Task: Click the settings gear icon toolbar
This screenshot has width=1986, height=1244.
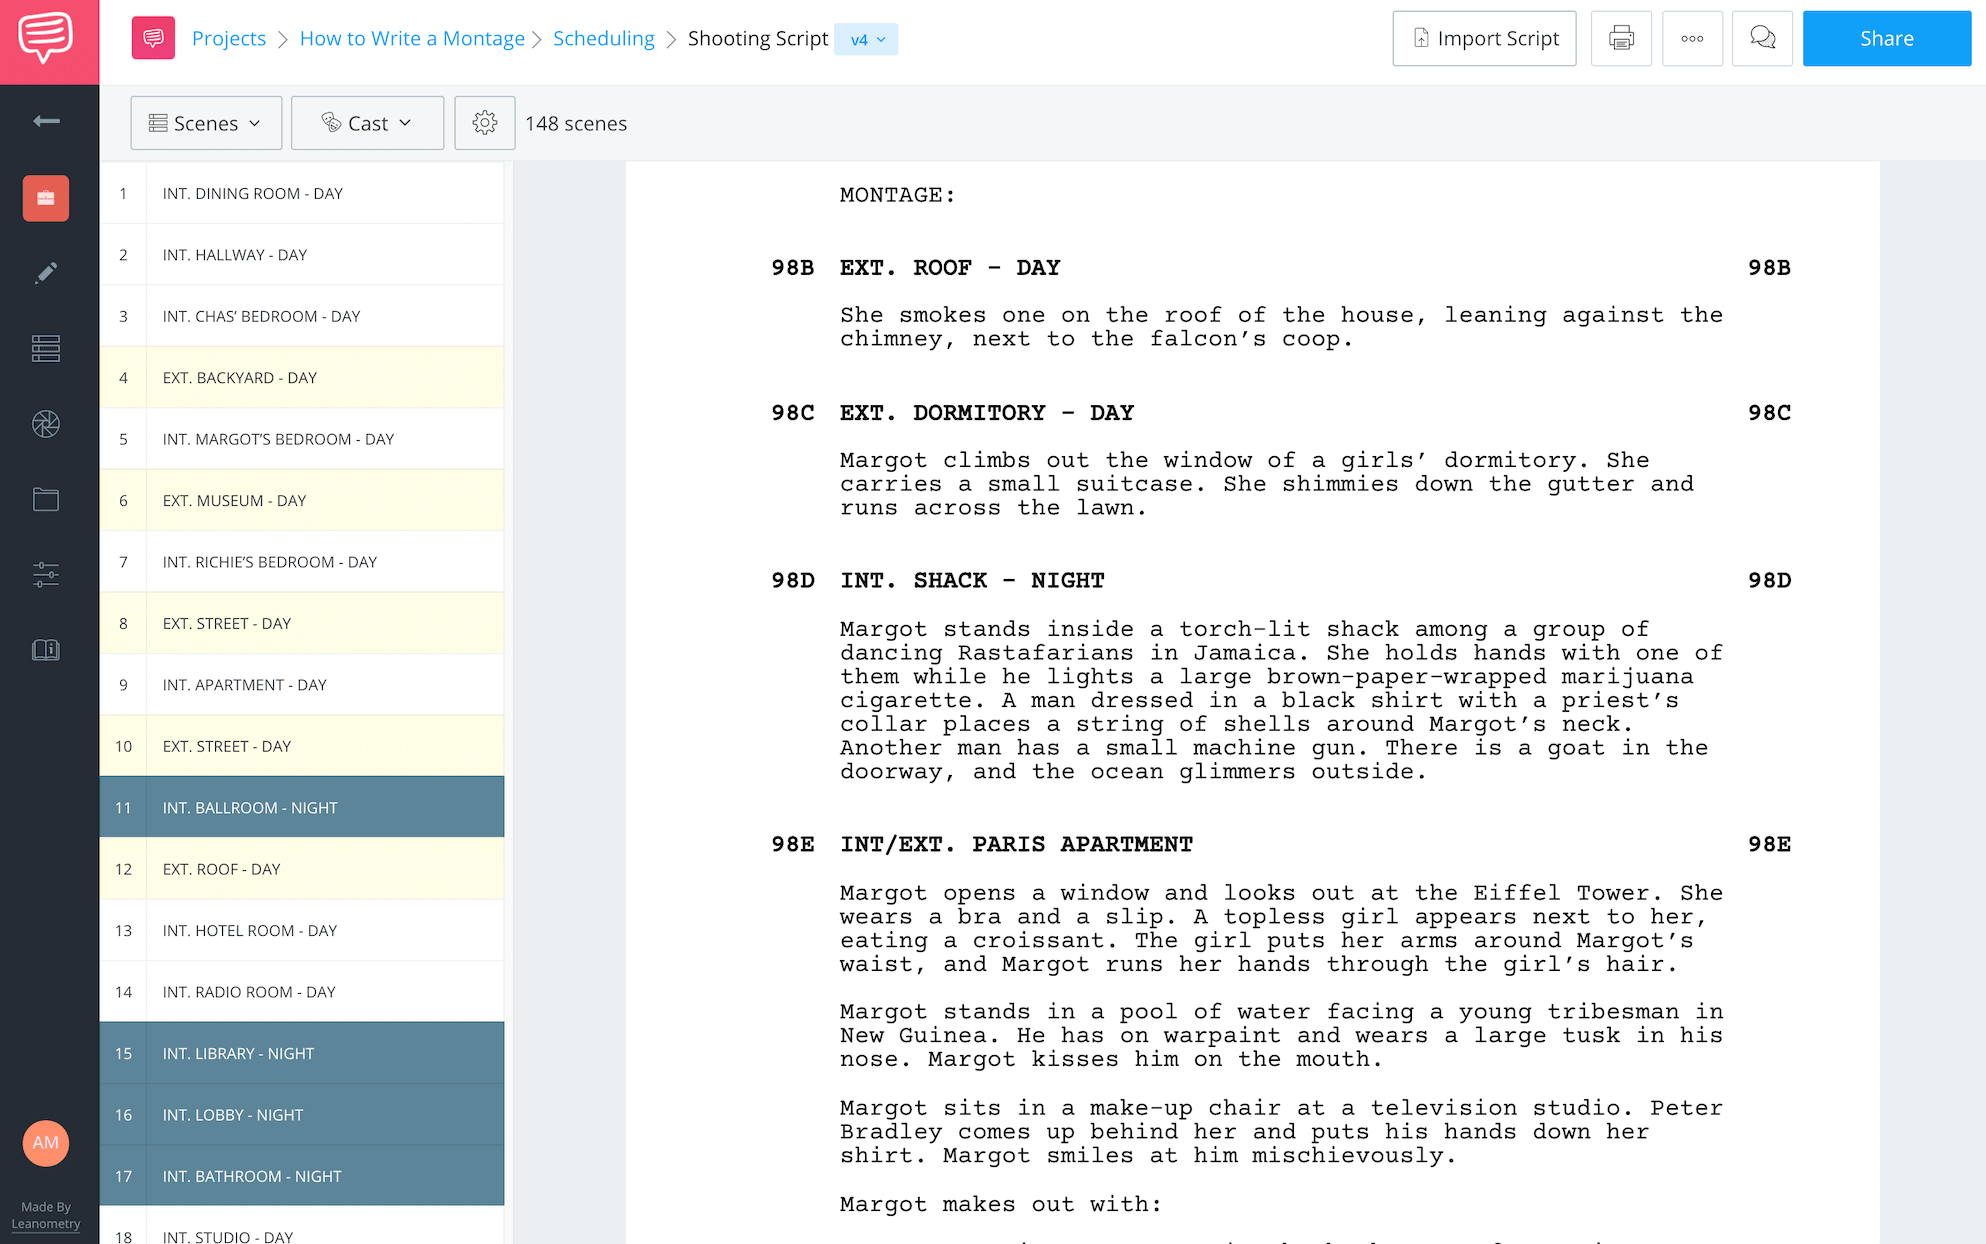Action: coord(484,123)
